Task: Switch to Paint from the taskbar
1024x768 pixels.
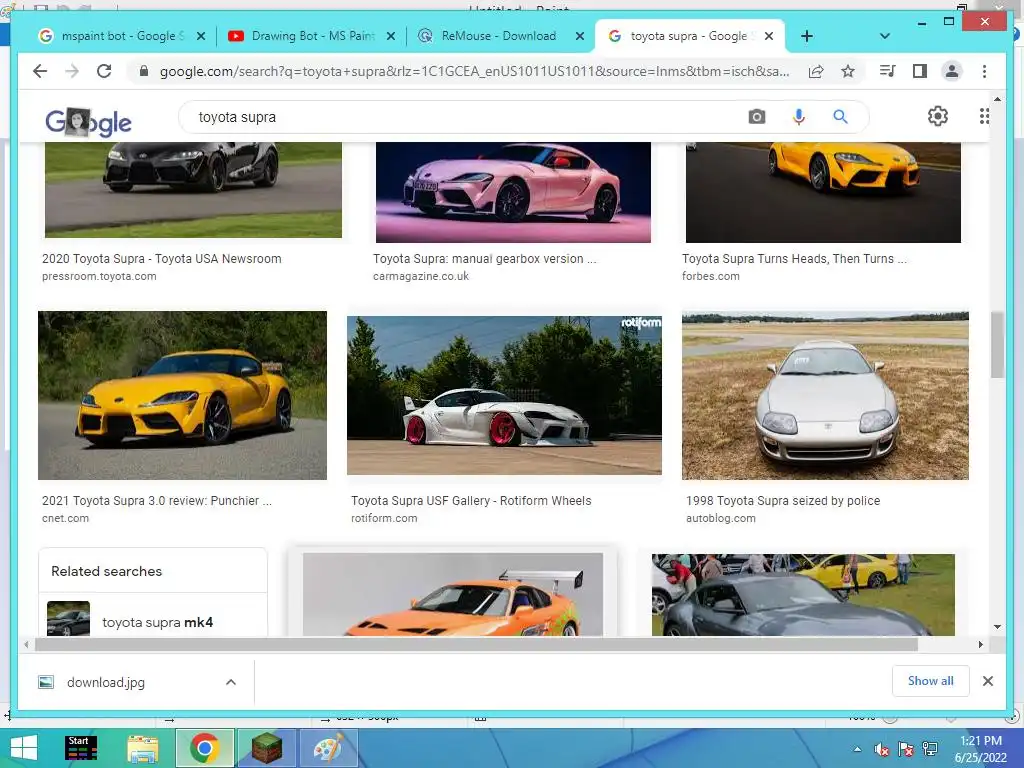Action: tap(328, 748)
